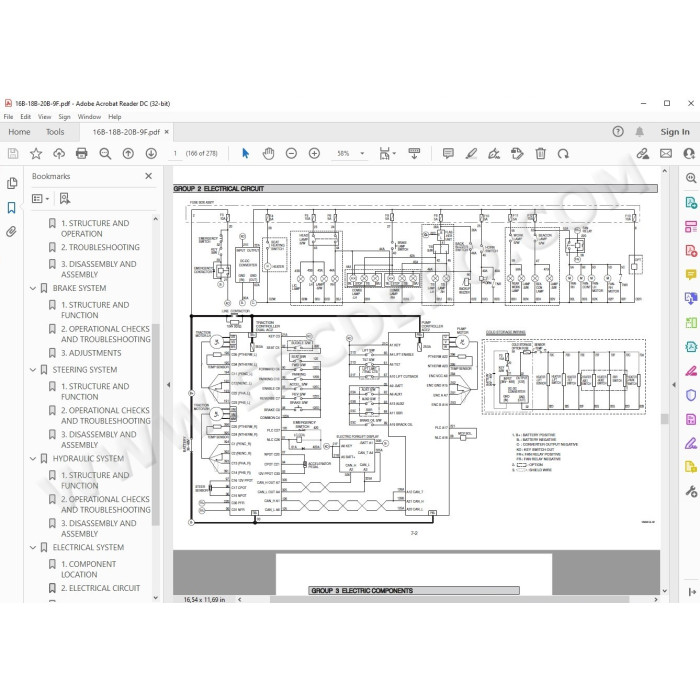The width and height of the screenshot is (700, 700).
Task: Add a sticky note comment
Action: click(448, 154)
